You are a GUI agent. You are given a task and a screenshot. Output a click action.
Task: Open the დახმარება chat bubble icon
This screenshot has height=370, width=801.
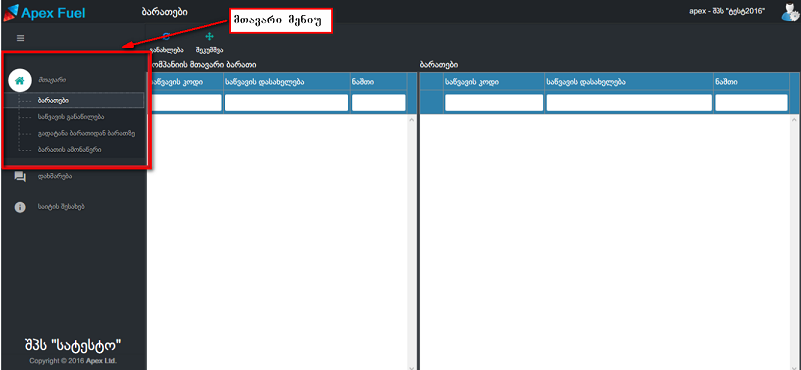point(20,177)
